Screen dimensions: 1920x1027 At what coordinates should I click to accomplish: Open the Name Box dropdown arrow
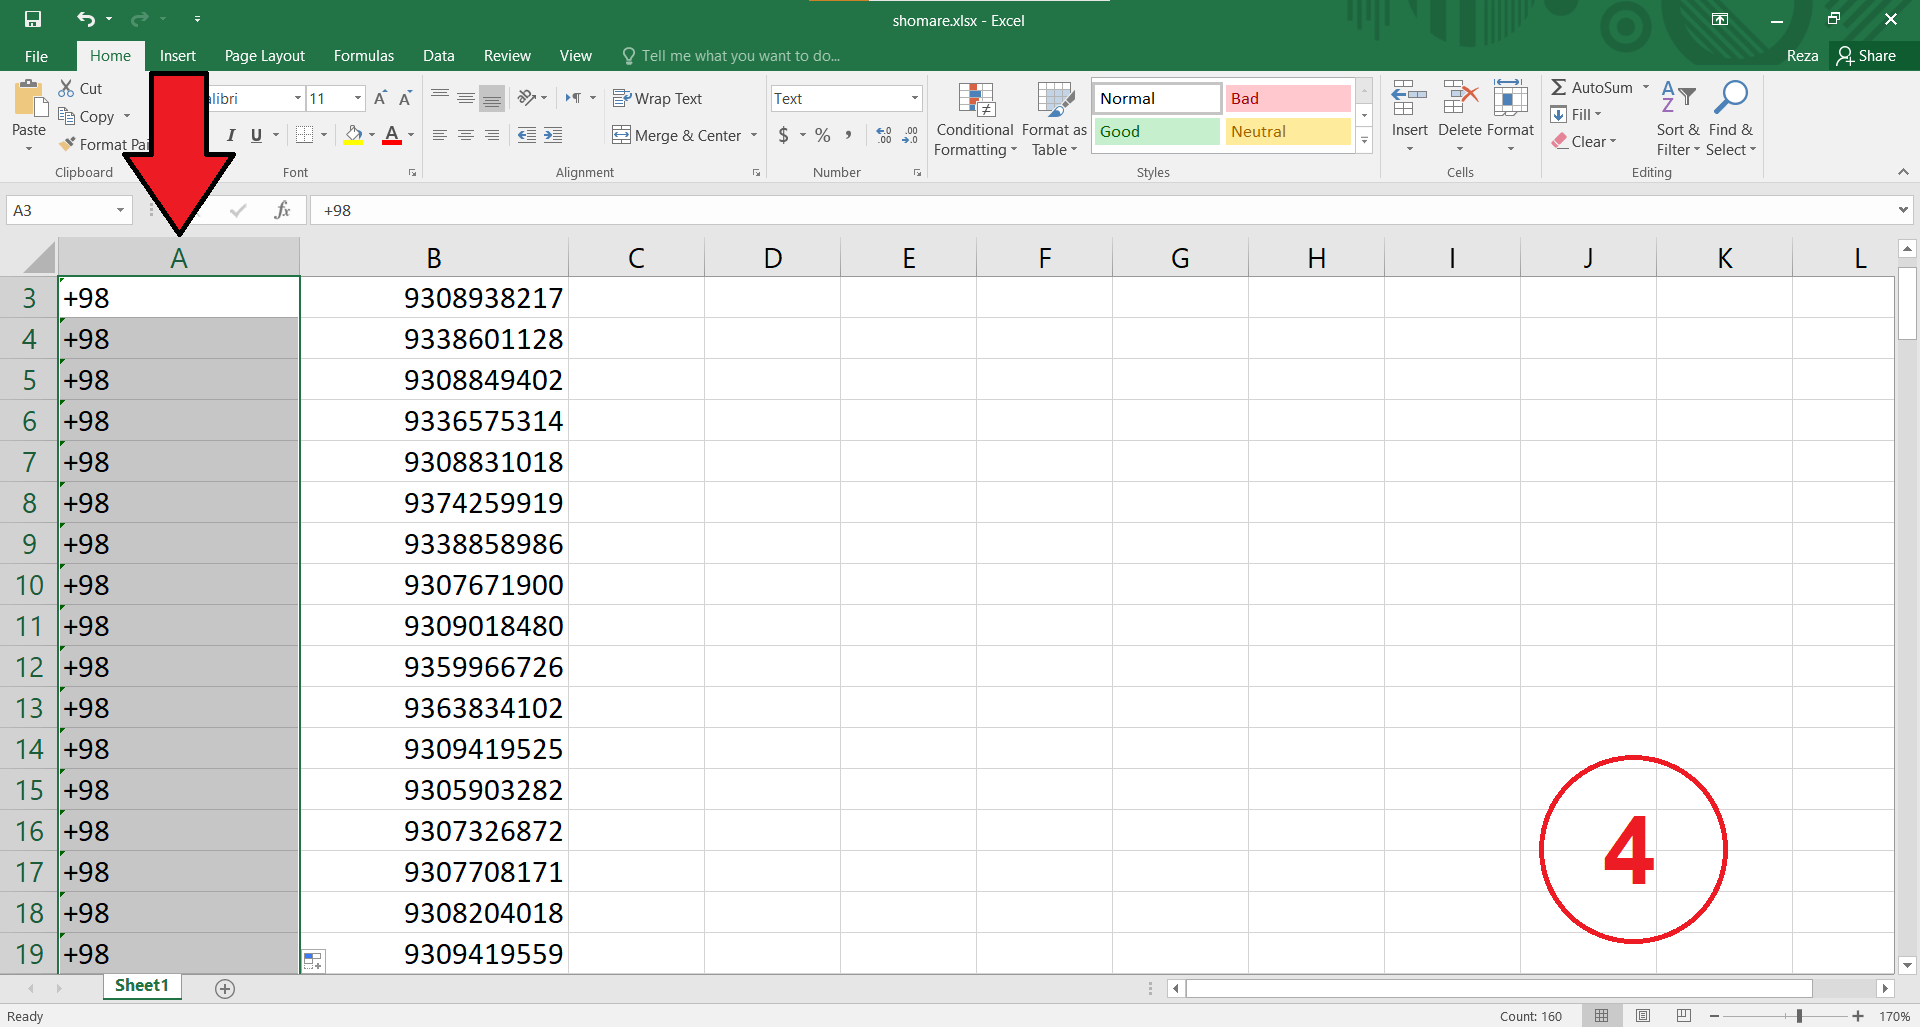click(120, 210)
